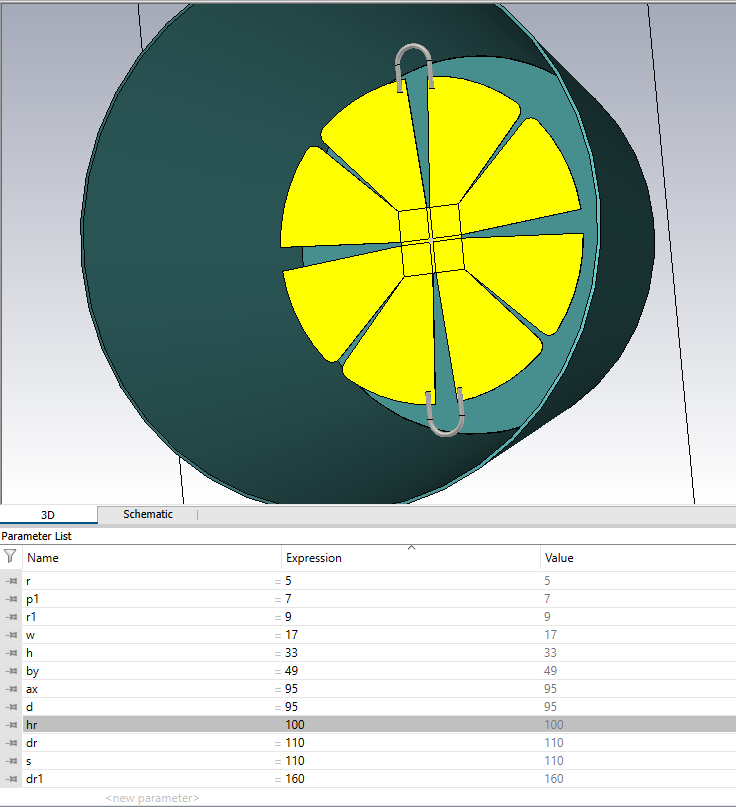Select parameter name p1
736x807 pixels.
click(32, 599)
